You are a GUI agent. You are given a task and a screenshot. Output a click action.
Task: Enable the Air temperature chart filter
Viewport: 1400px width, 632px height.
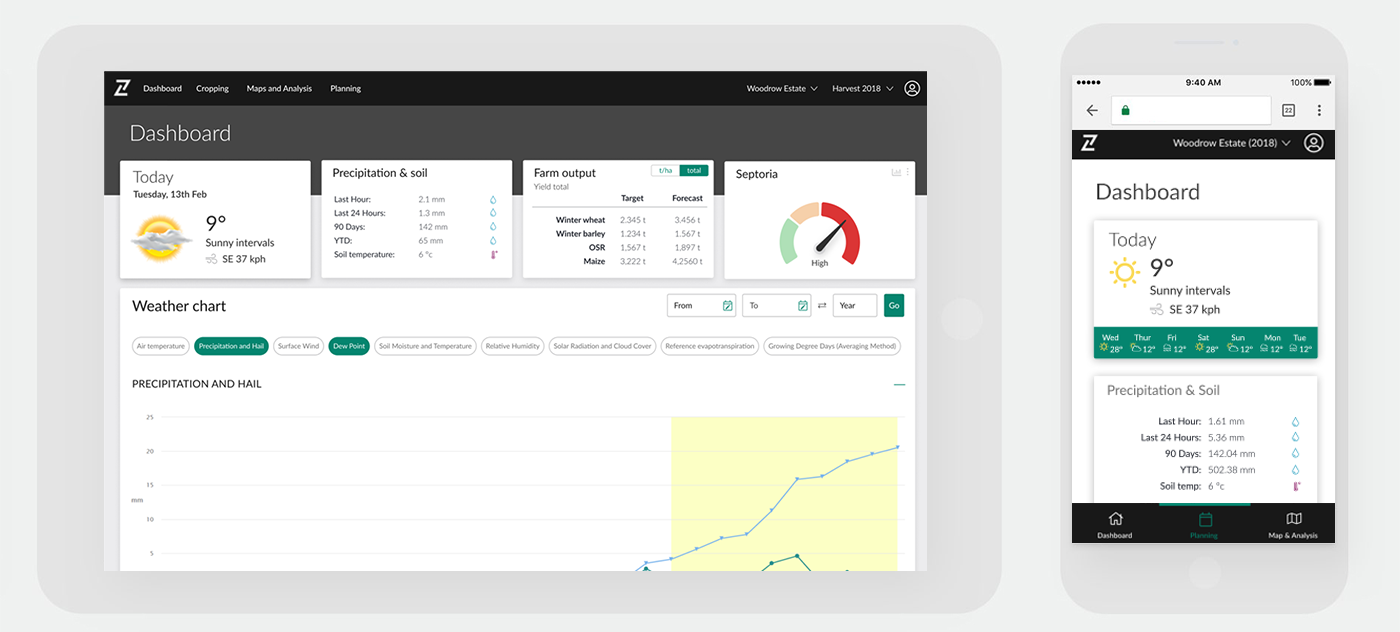(x=161, y=346)
